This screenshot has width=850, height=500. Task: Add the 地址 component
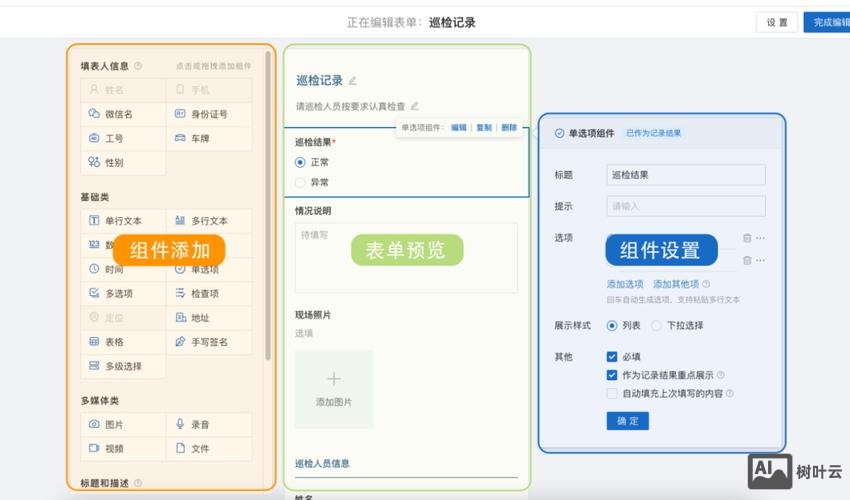pyautogui.click(x=209, y=318)
